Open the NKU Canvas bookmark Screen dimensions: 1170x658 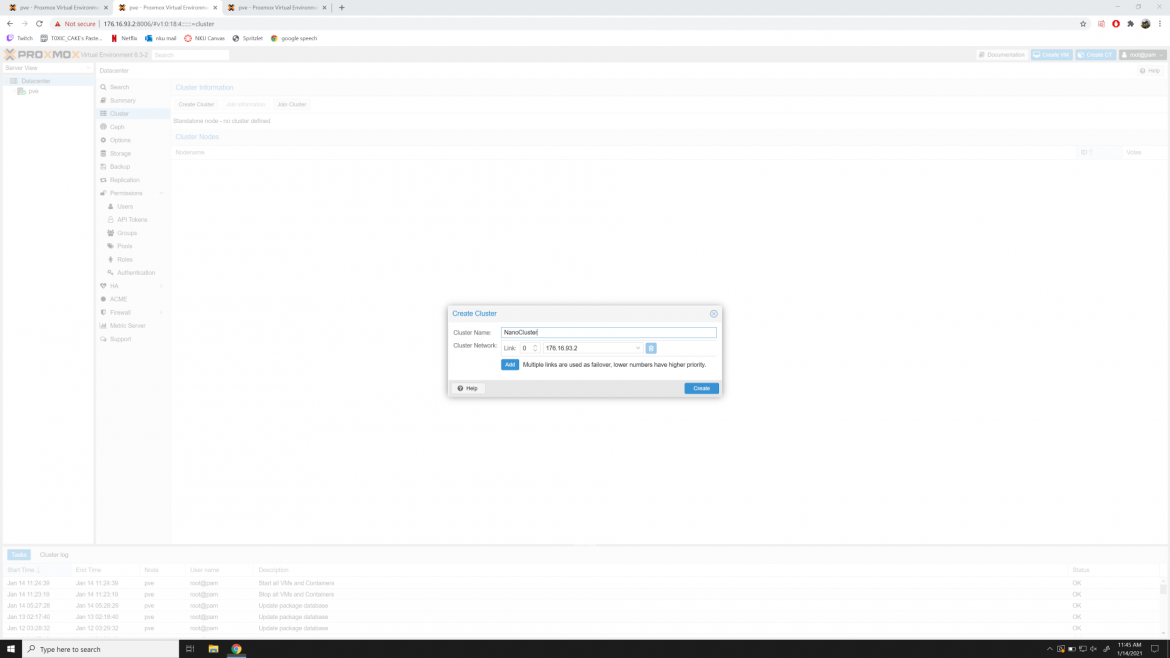point(204,38)
